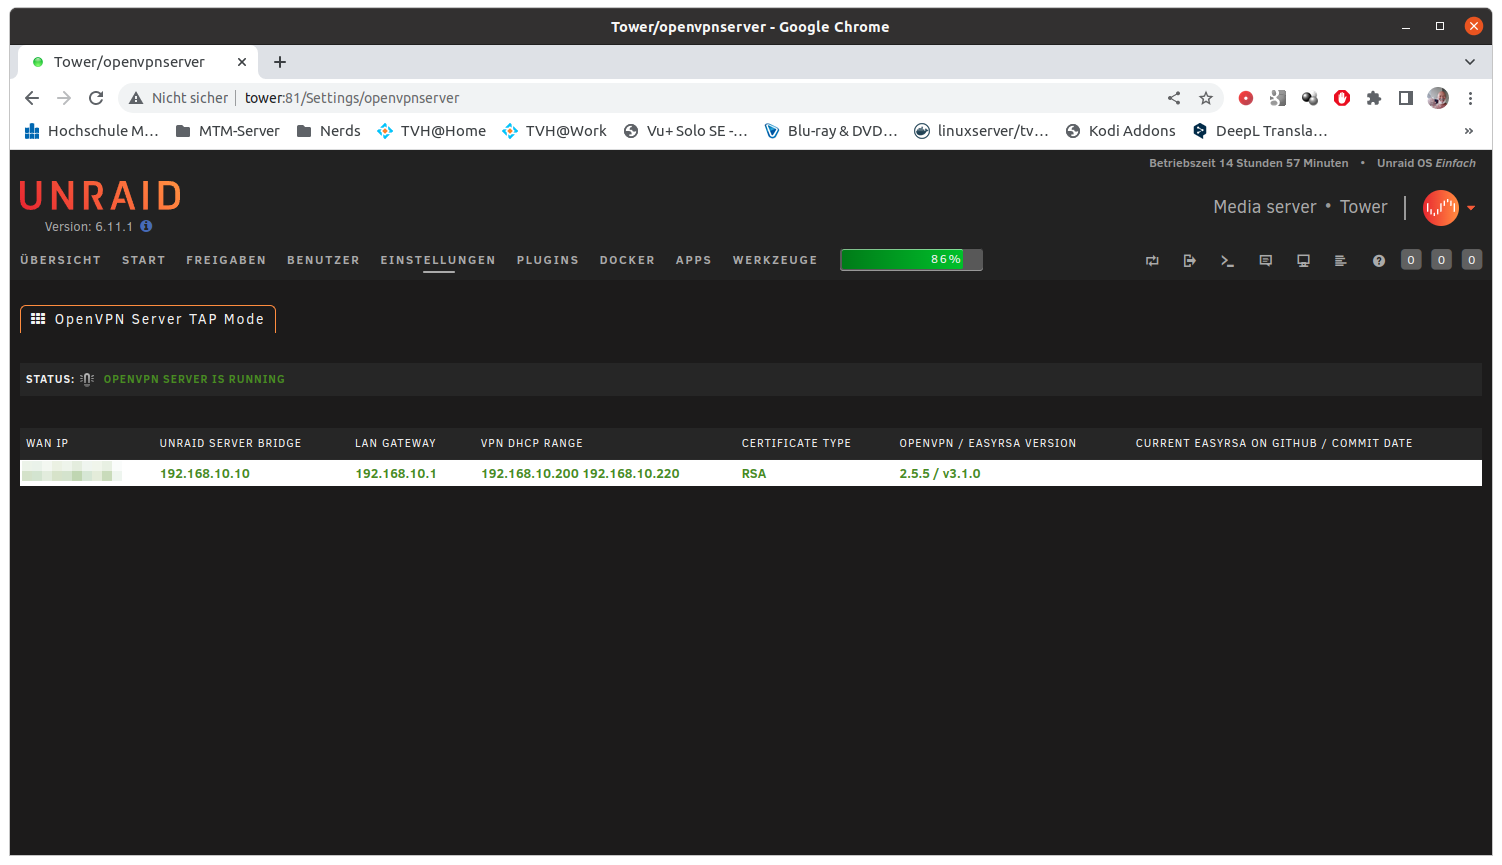Viewport: 1502px width, 865px height.
Task: Open the system log lines icon
Action: coord(1341,261)
